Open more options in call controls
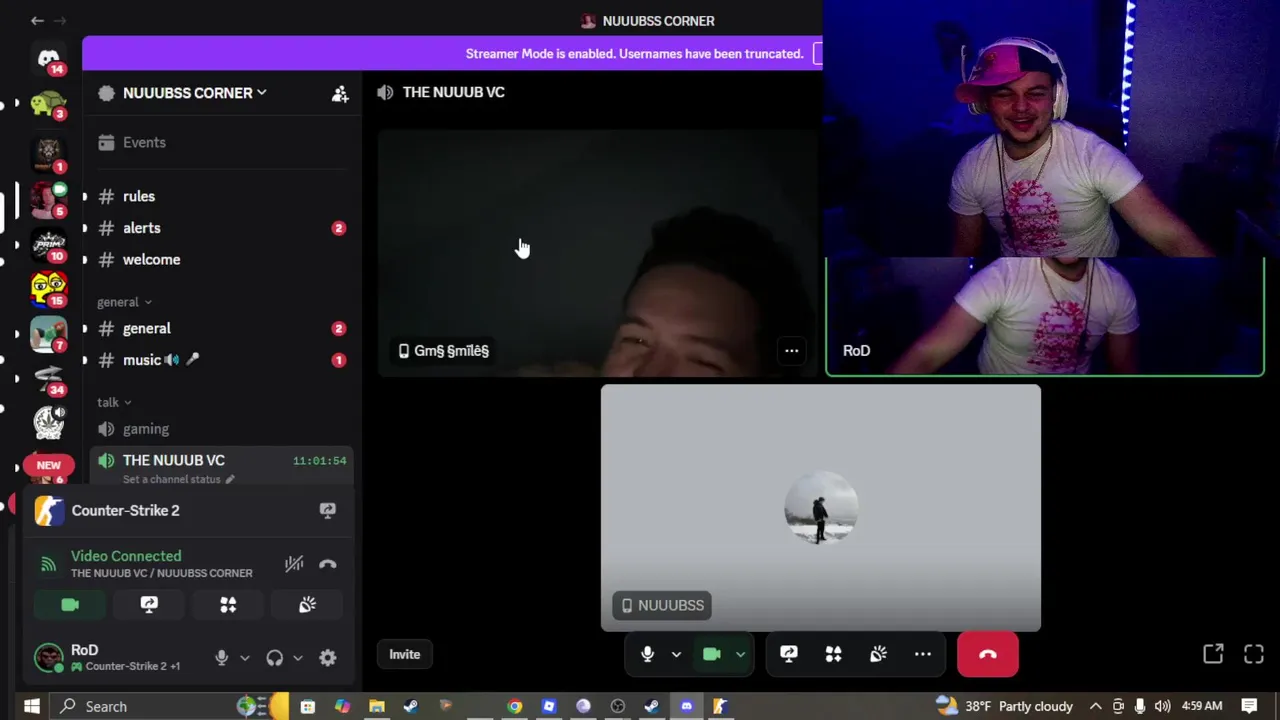 (x=922, y=654)
